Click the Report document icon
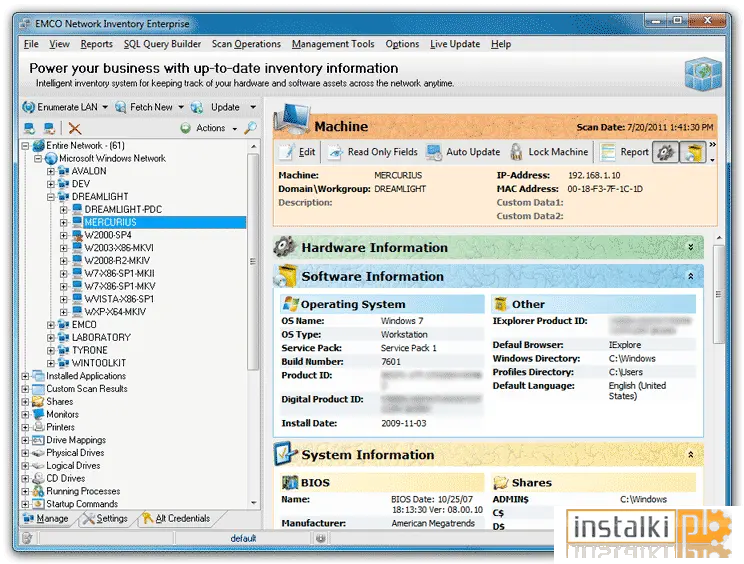744x564 pixels. [x=607, y=152]
